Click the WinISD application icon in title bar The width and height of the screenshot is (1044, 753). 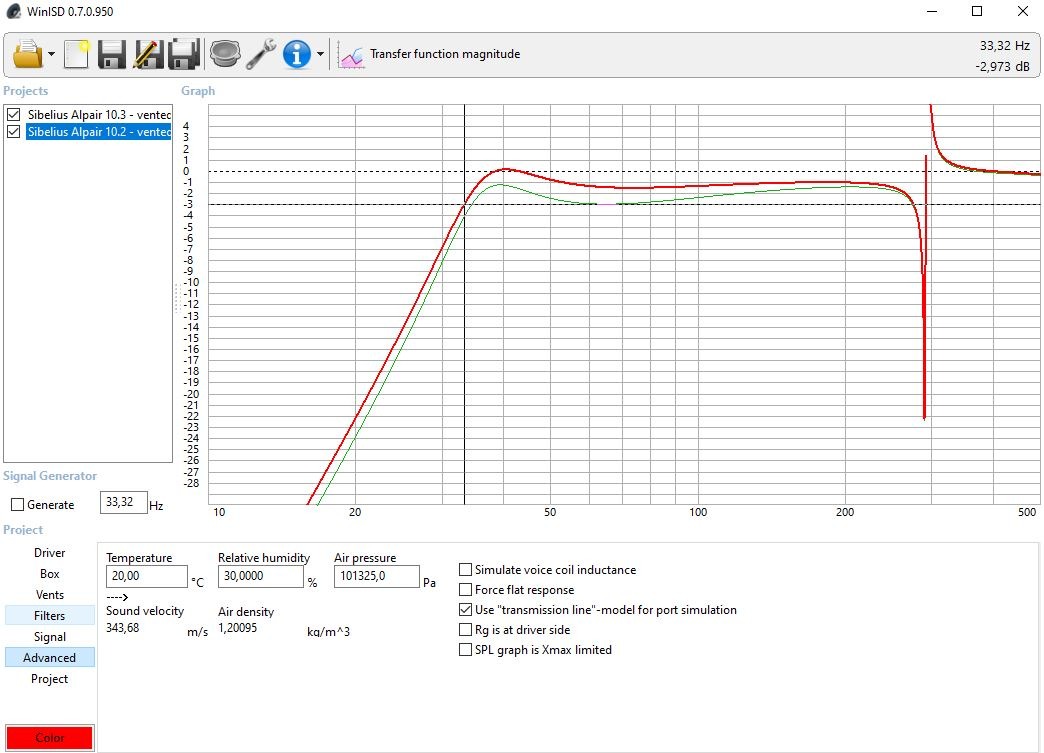tap(13, 11)
